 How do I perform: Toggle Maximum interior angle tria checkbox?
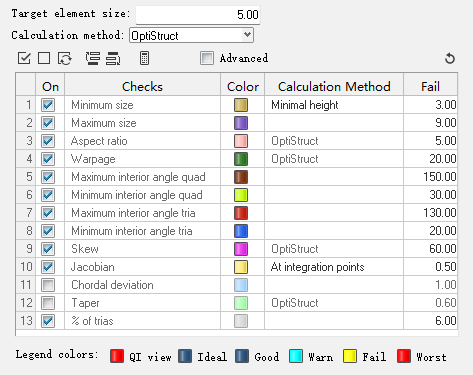(48, 213)
